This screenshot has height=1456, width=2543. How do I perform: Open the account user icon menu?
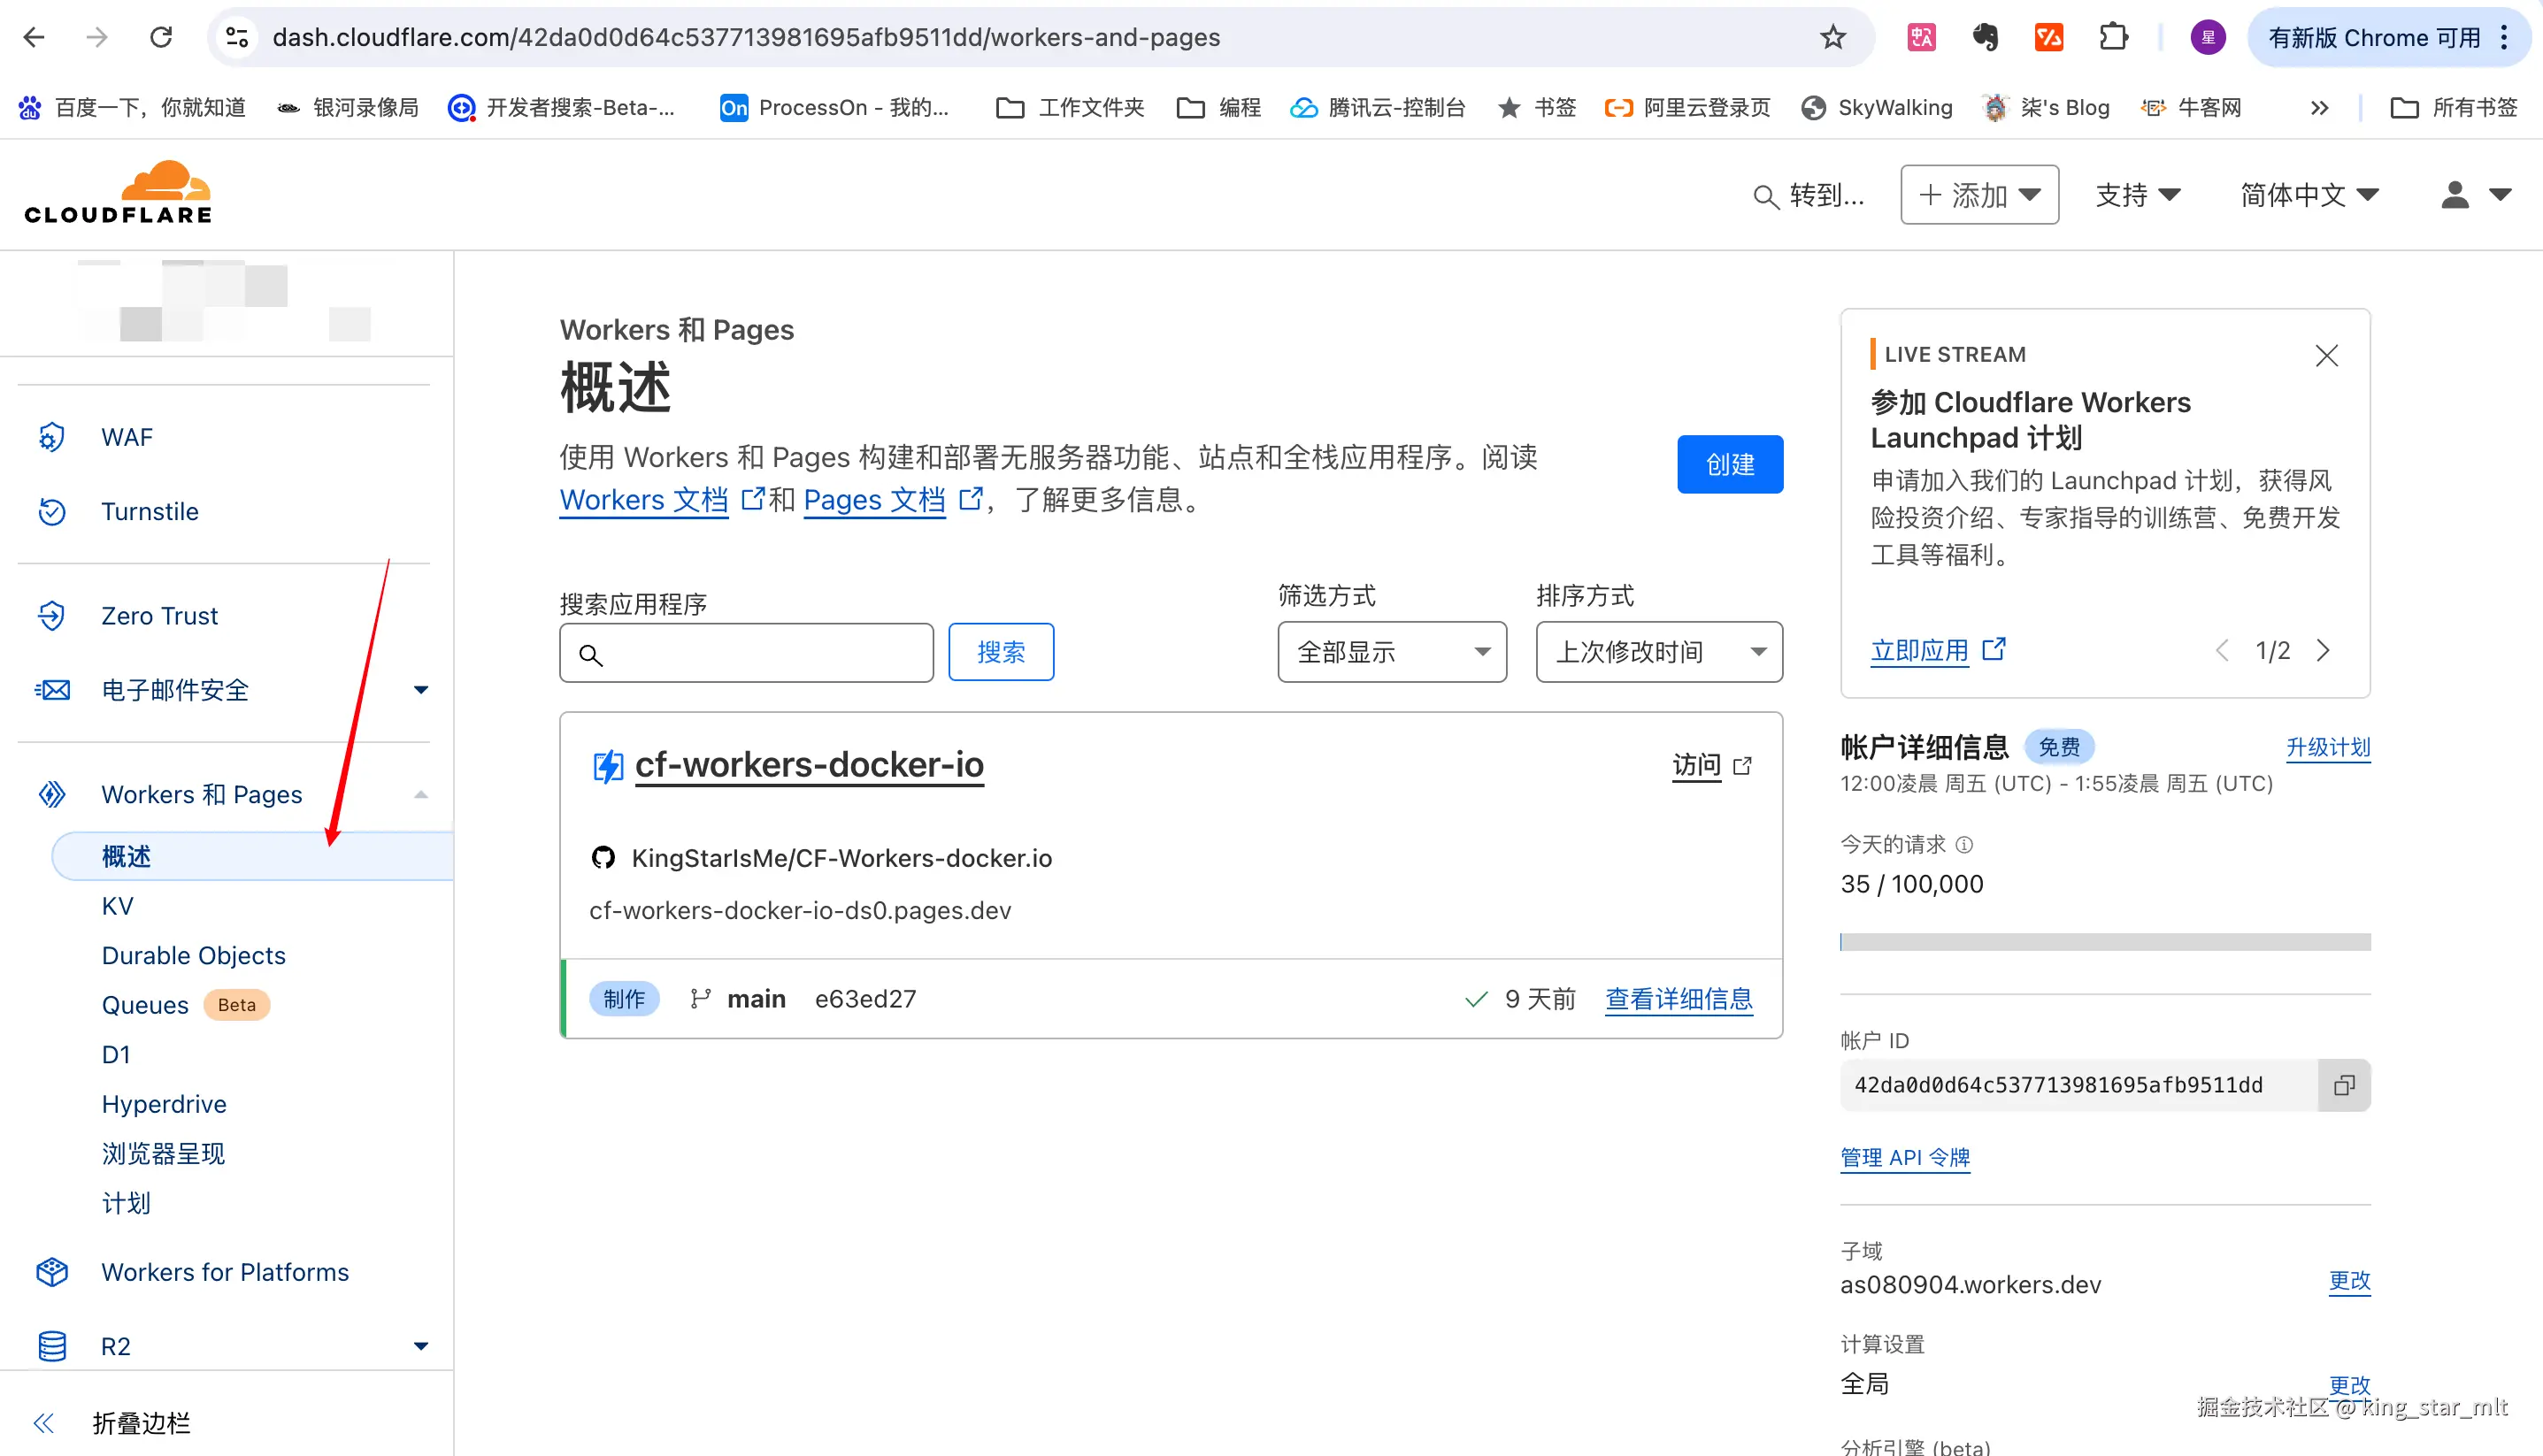point(2475,195)
